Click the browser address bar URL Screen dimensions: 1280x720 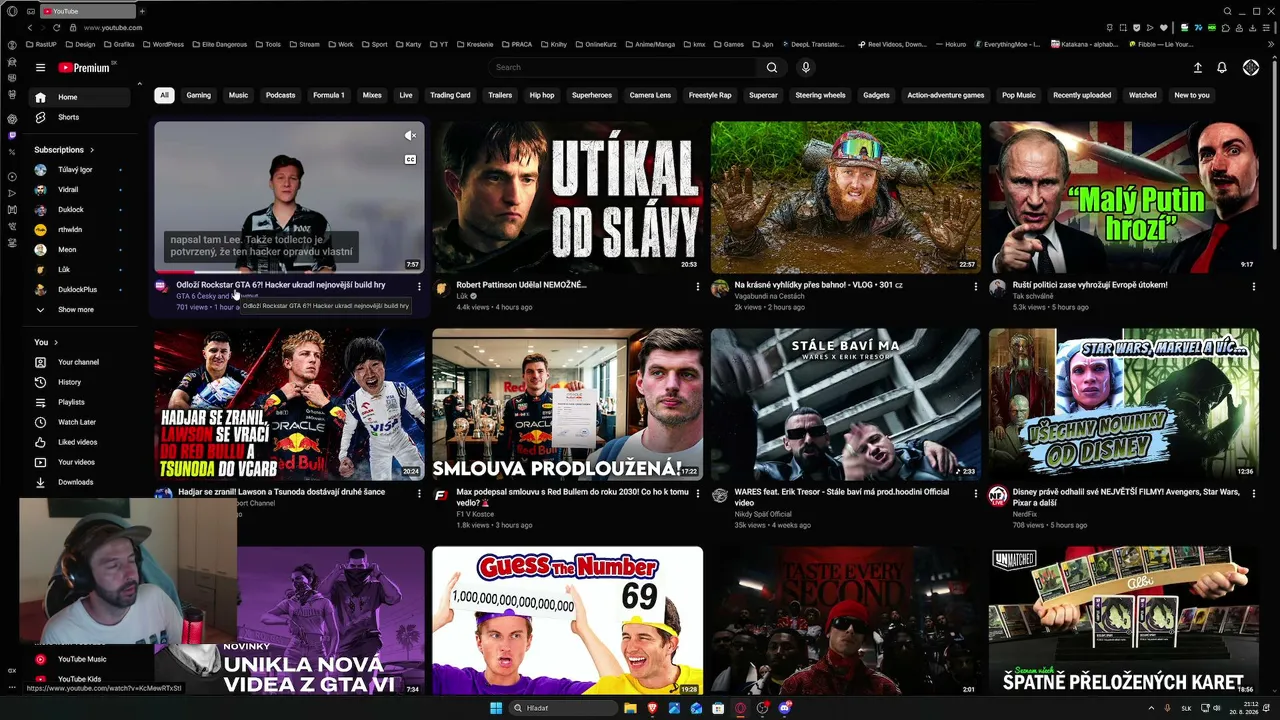pyautogui.click(x=113, y=28)
